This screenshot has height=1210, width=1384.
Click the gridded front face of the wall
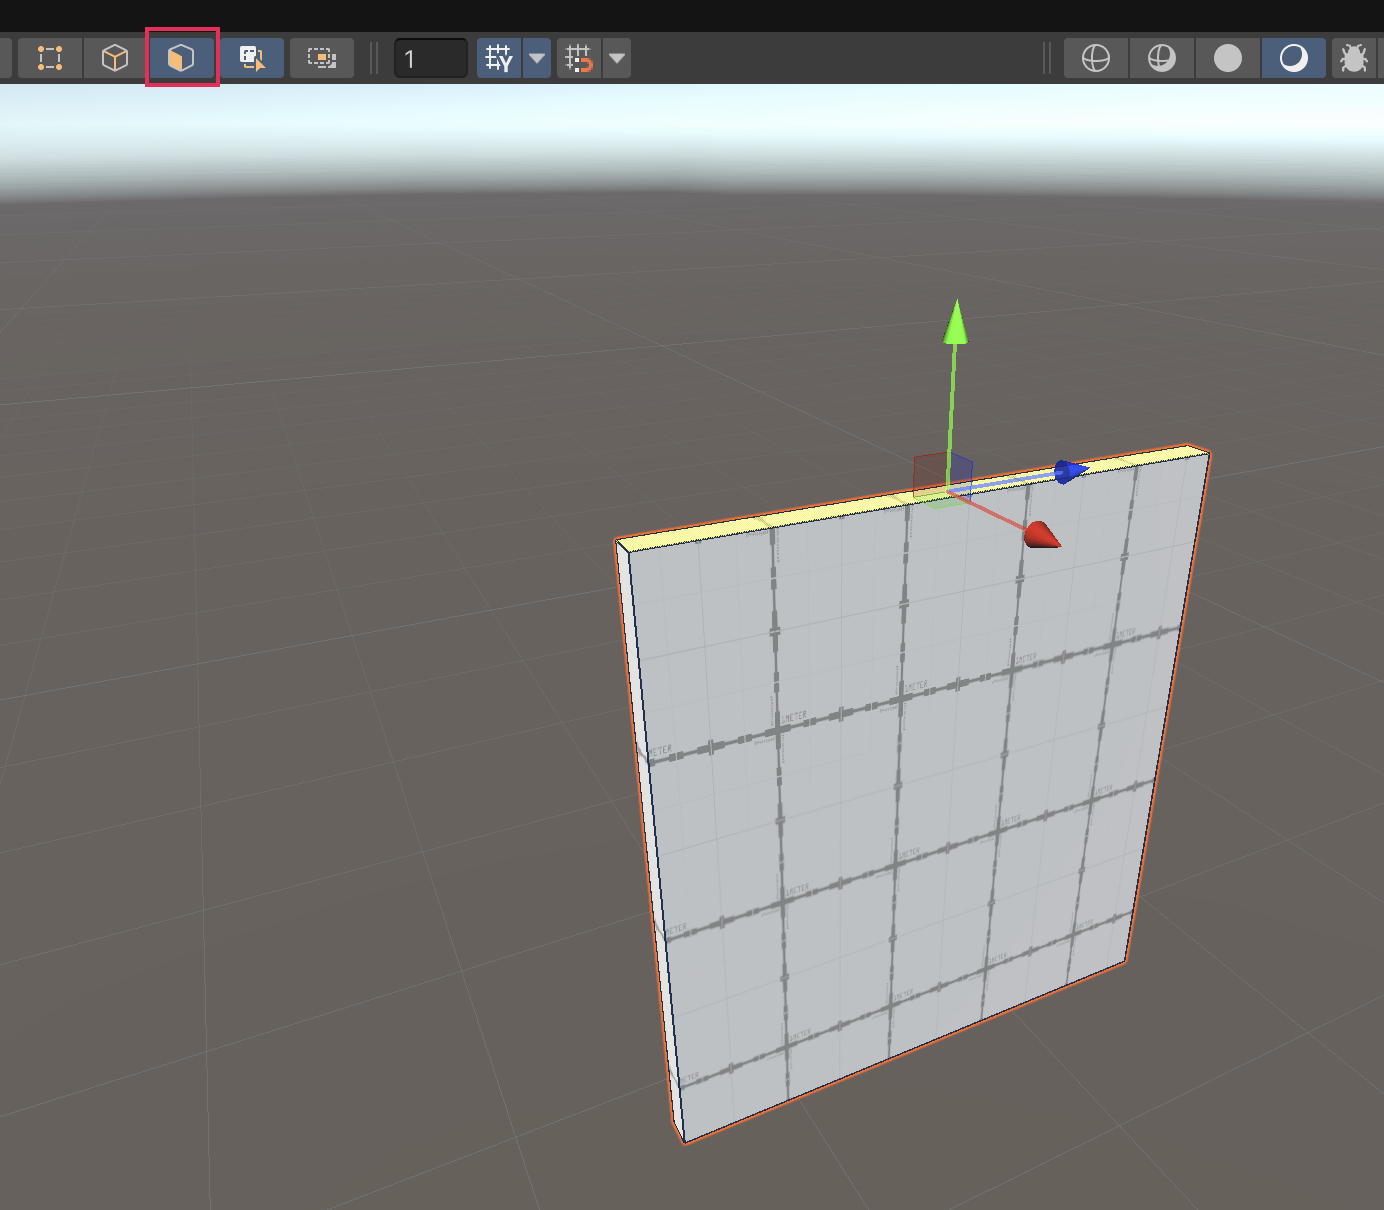pyautogui.click(x=900, y=800)
